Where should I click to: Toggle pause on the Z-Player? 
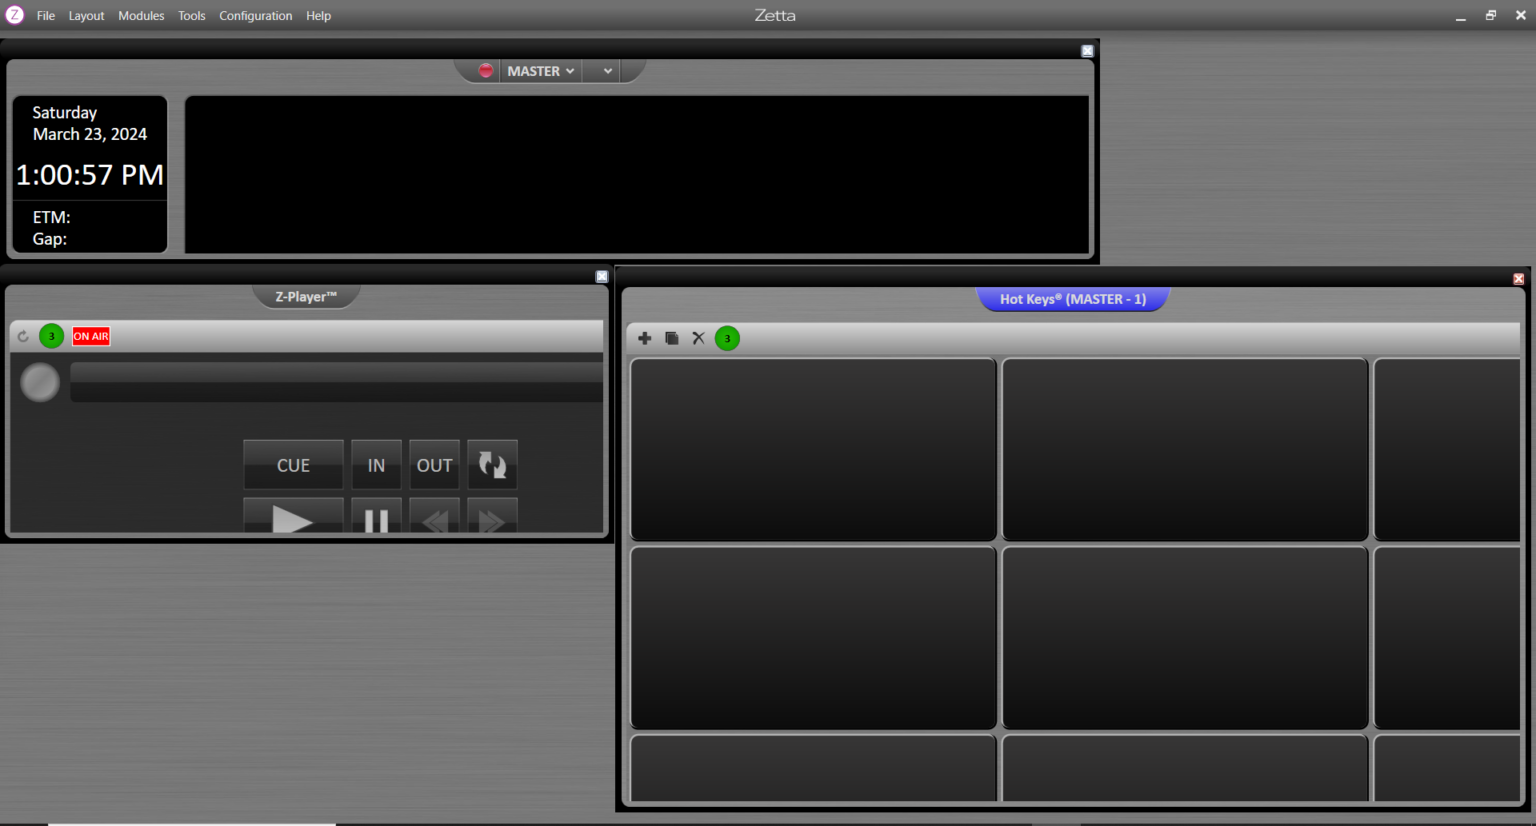(x=376, y=519)
